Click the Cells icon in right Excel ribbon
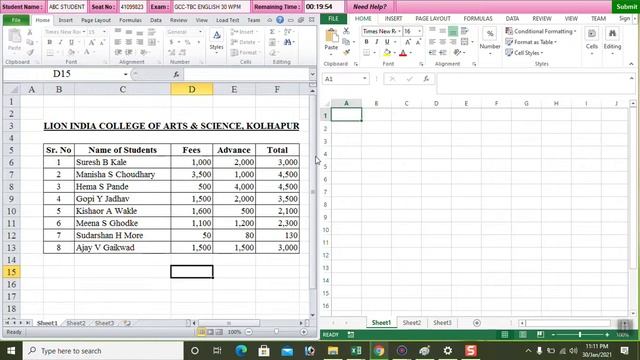This screenshot has width=640, height=360. click(592, 33)
